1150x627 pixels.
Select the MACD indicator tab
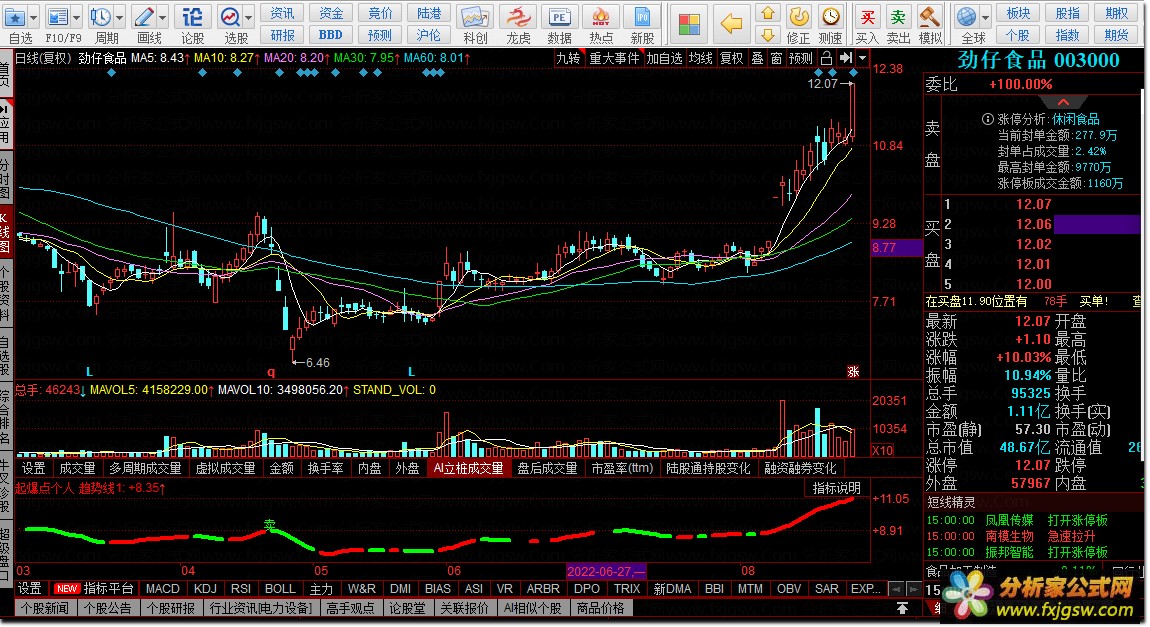point(162,589)
